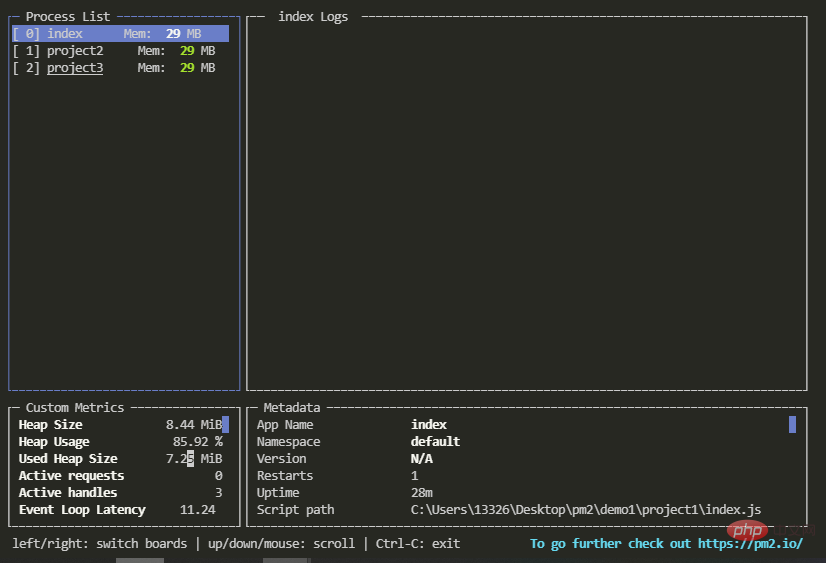826x563 pixels.
Task: Click the Used Heap Size label
Action: [68, 459]
